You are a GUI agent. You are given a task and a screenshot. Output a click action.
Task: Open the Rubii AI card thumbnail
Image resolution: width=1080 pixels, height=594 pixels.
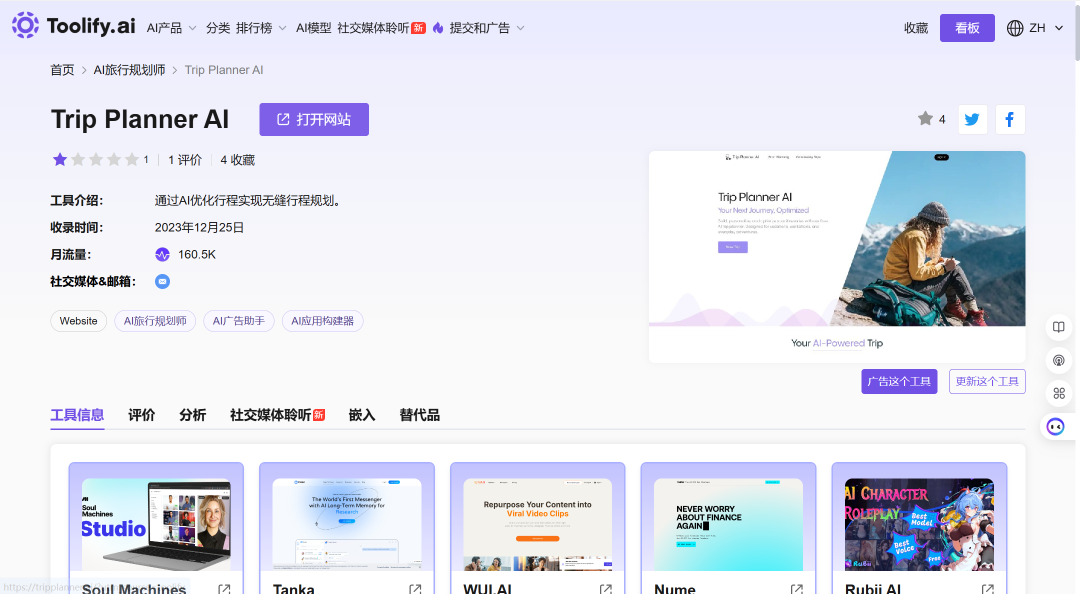pyautogui.click(x=920, y=524)
